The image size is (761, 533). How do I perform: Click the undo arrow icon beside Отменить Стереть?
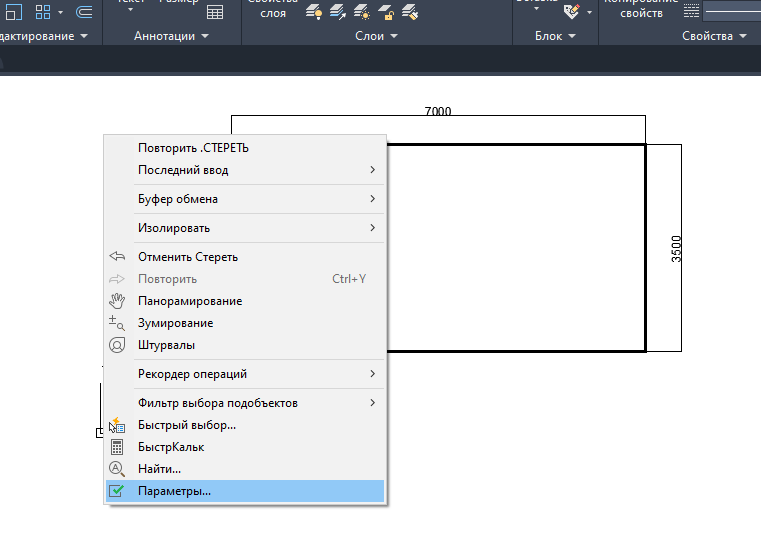click(x=117, y=256)
